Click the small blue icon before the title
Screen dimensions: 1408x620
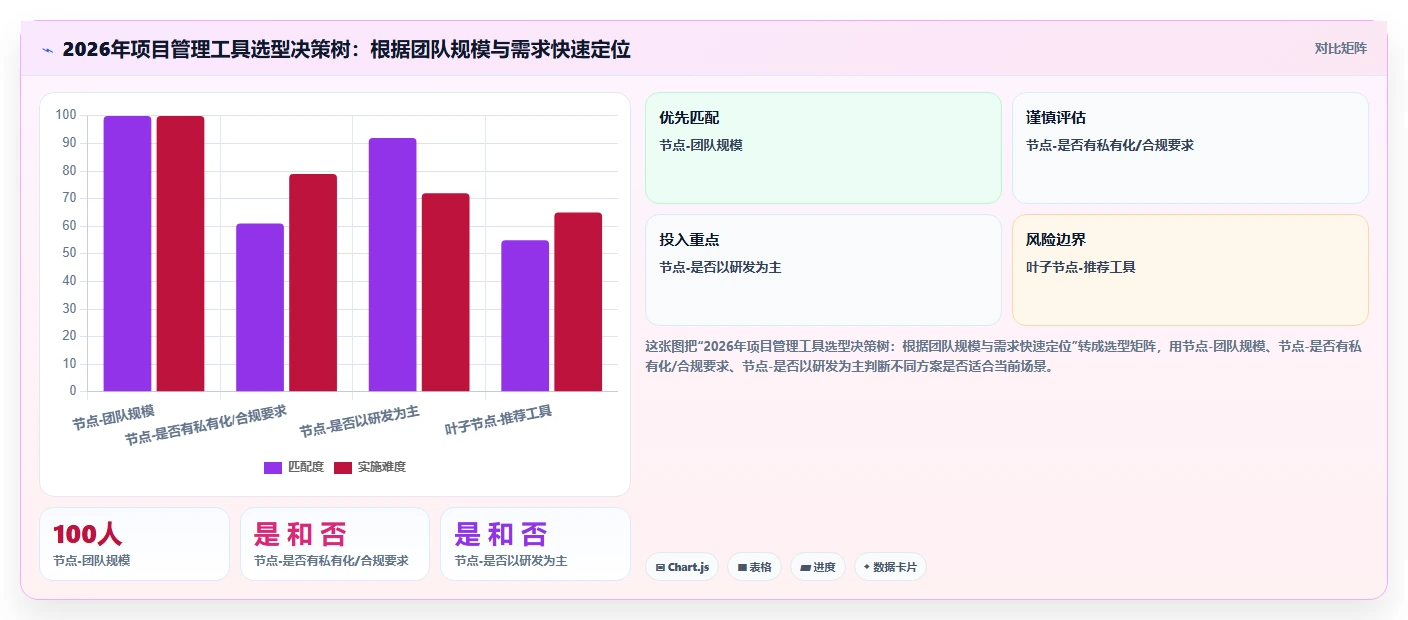[47, 50]
